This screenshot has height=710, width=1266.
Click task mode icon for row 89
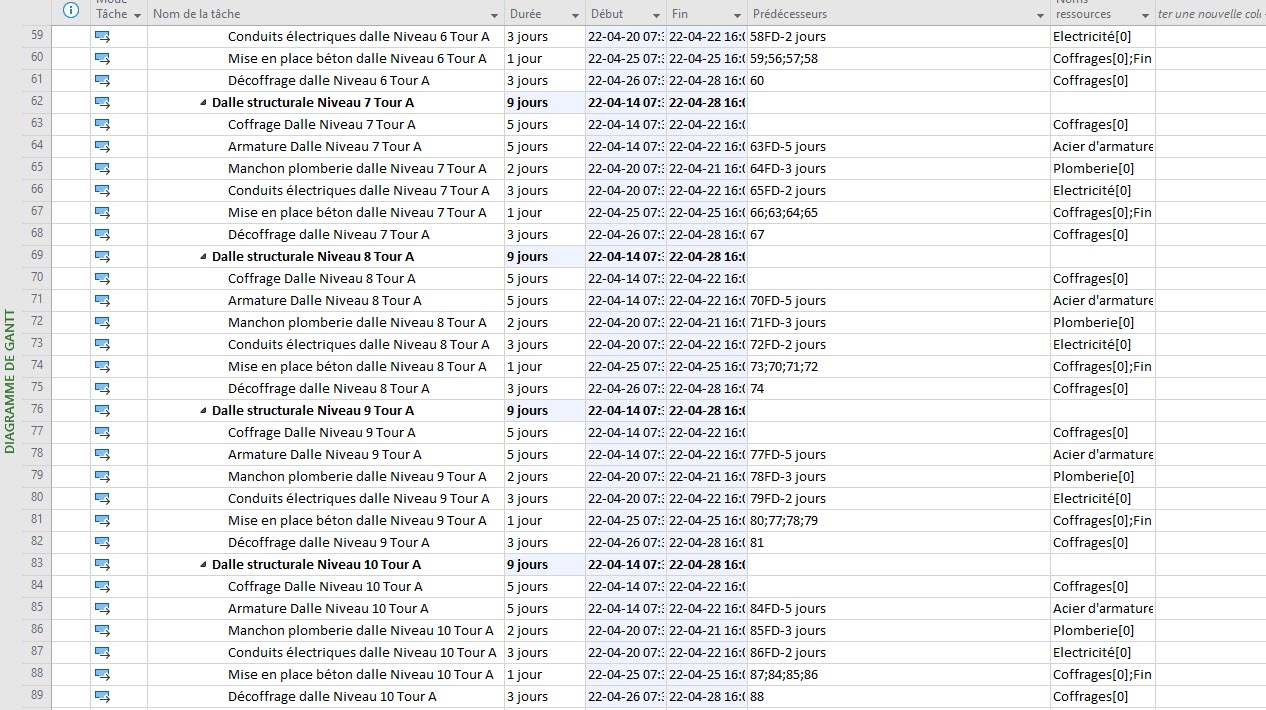102,697
